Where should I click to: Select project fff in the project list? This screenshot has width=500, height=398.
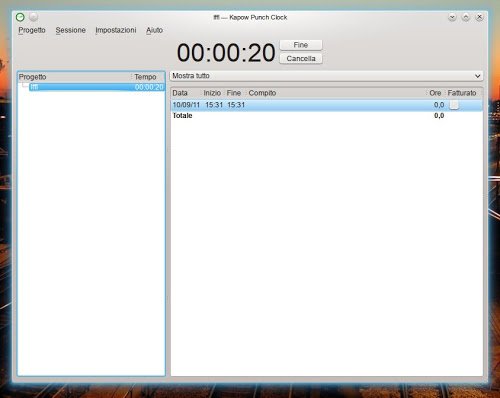97,87
